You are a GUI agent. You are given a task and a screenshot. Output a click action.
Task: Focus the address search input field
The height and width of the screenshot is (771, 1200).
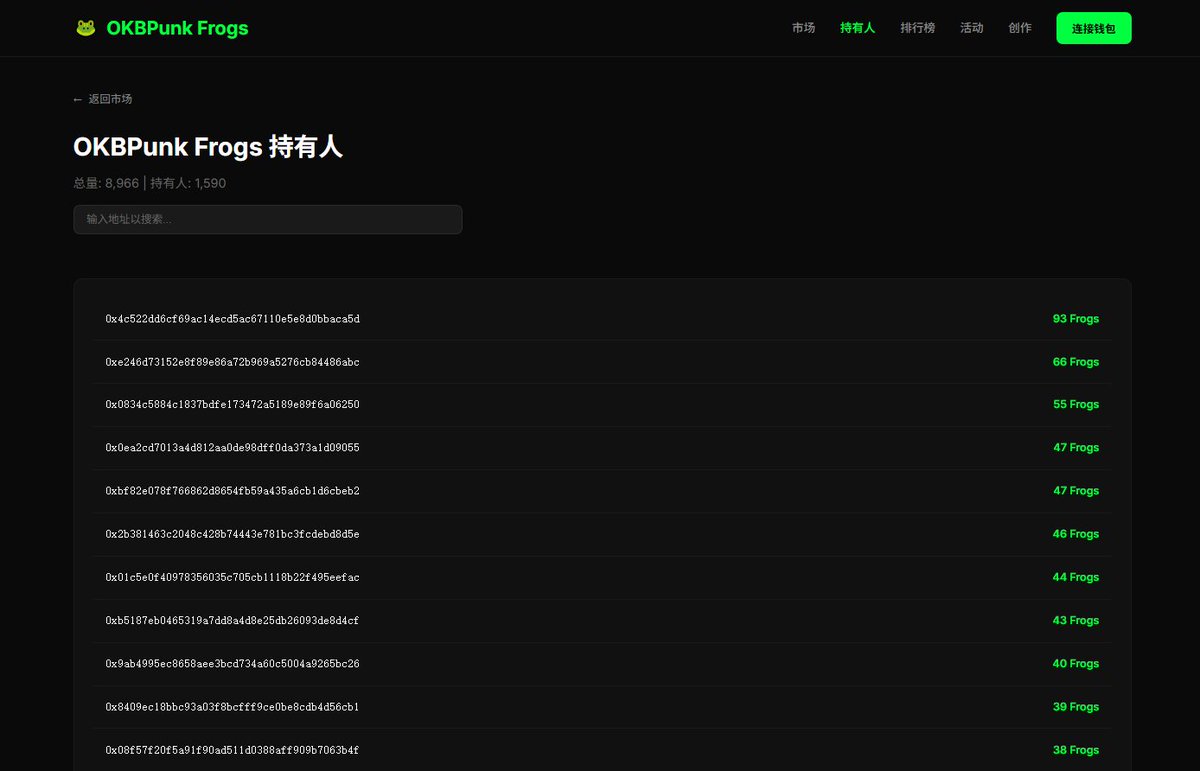tap(267, 219)
